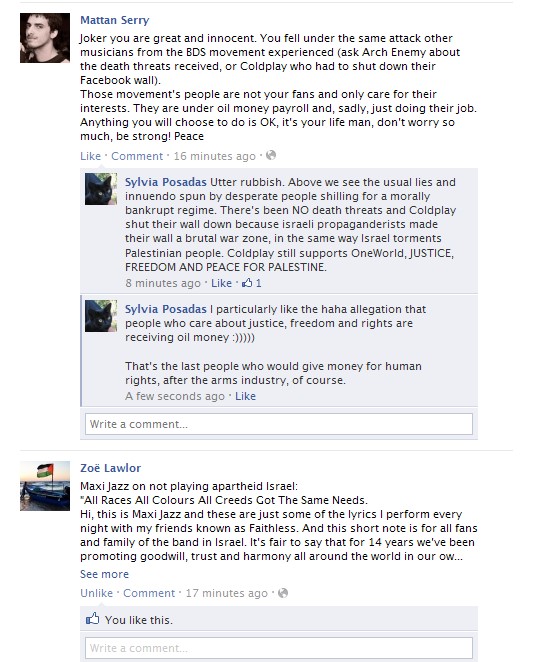Open the Mattan Serry profile name link

115,20
